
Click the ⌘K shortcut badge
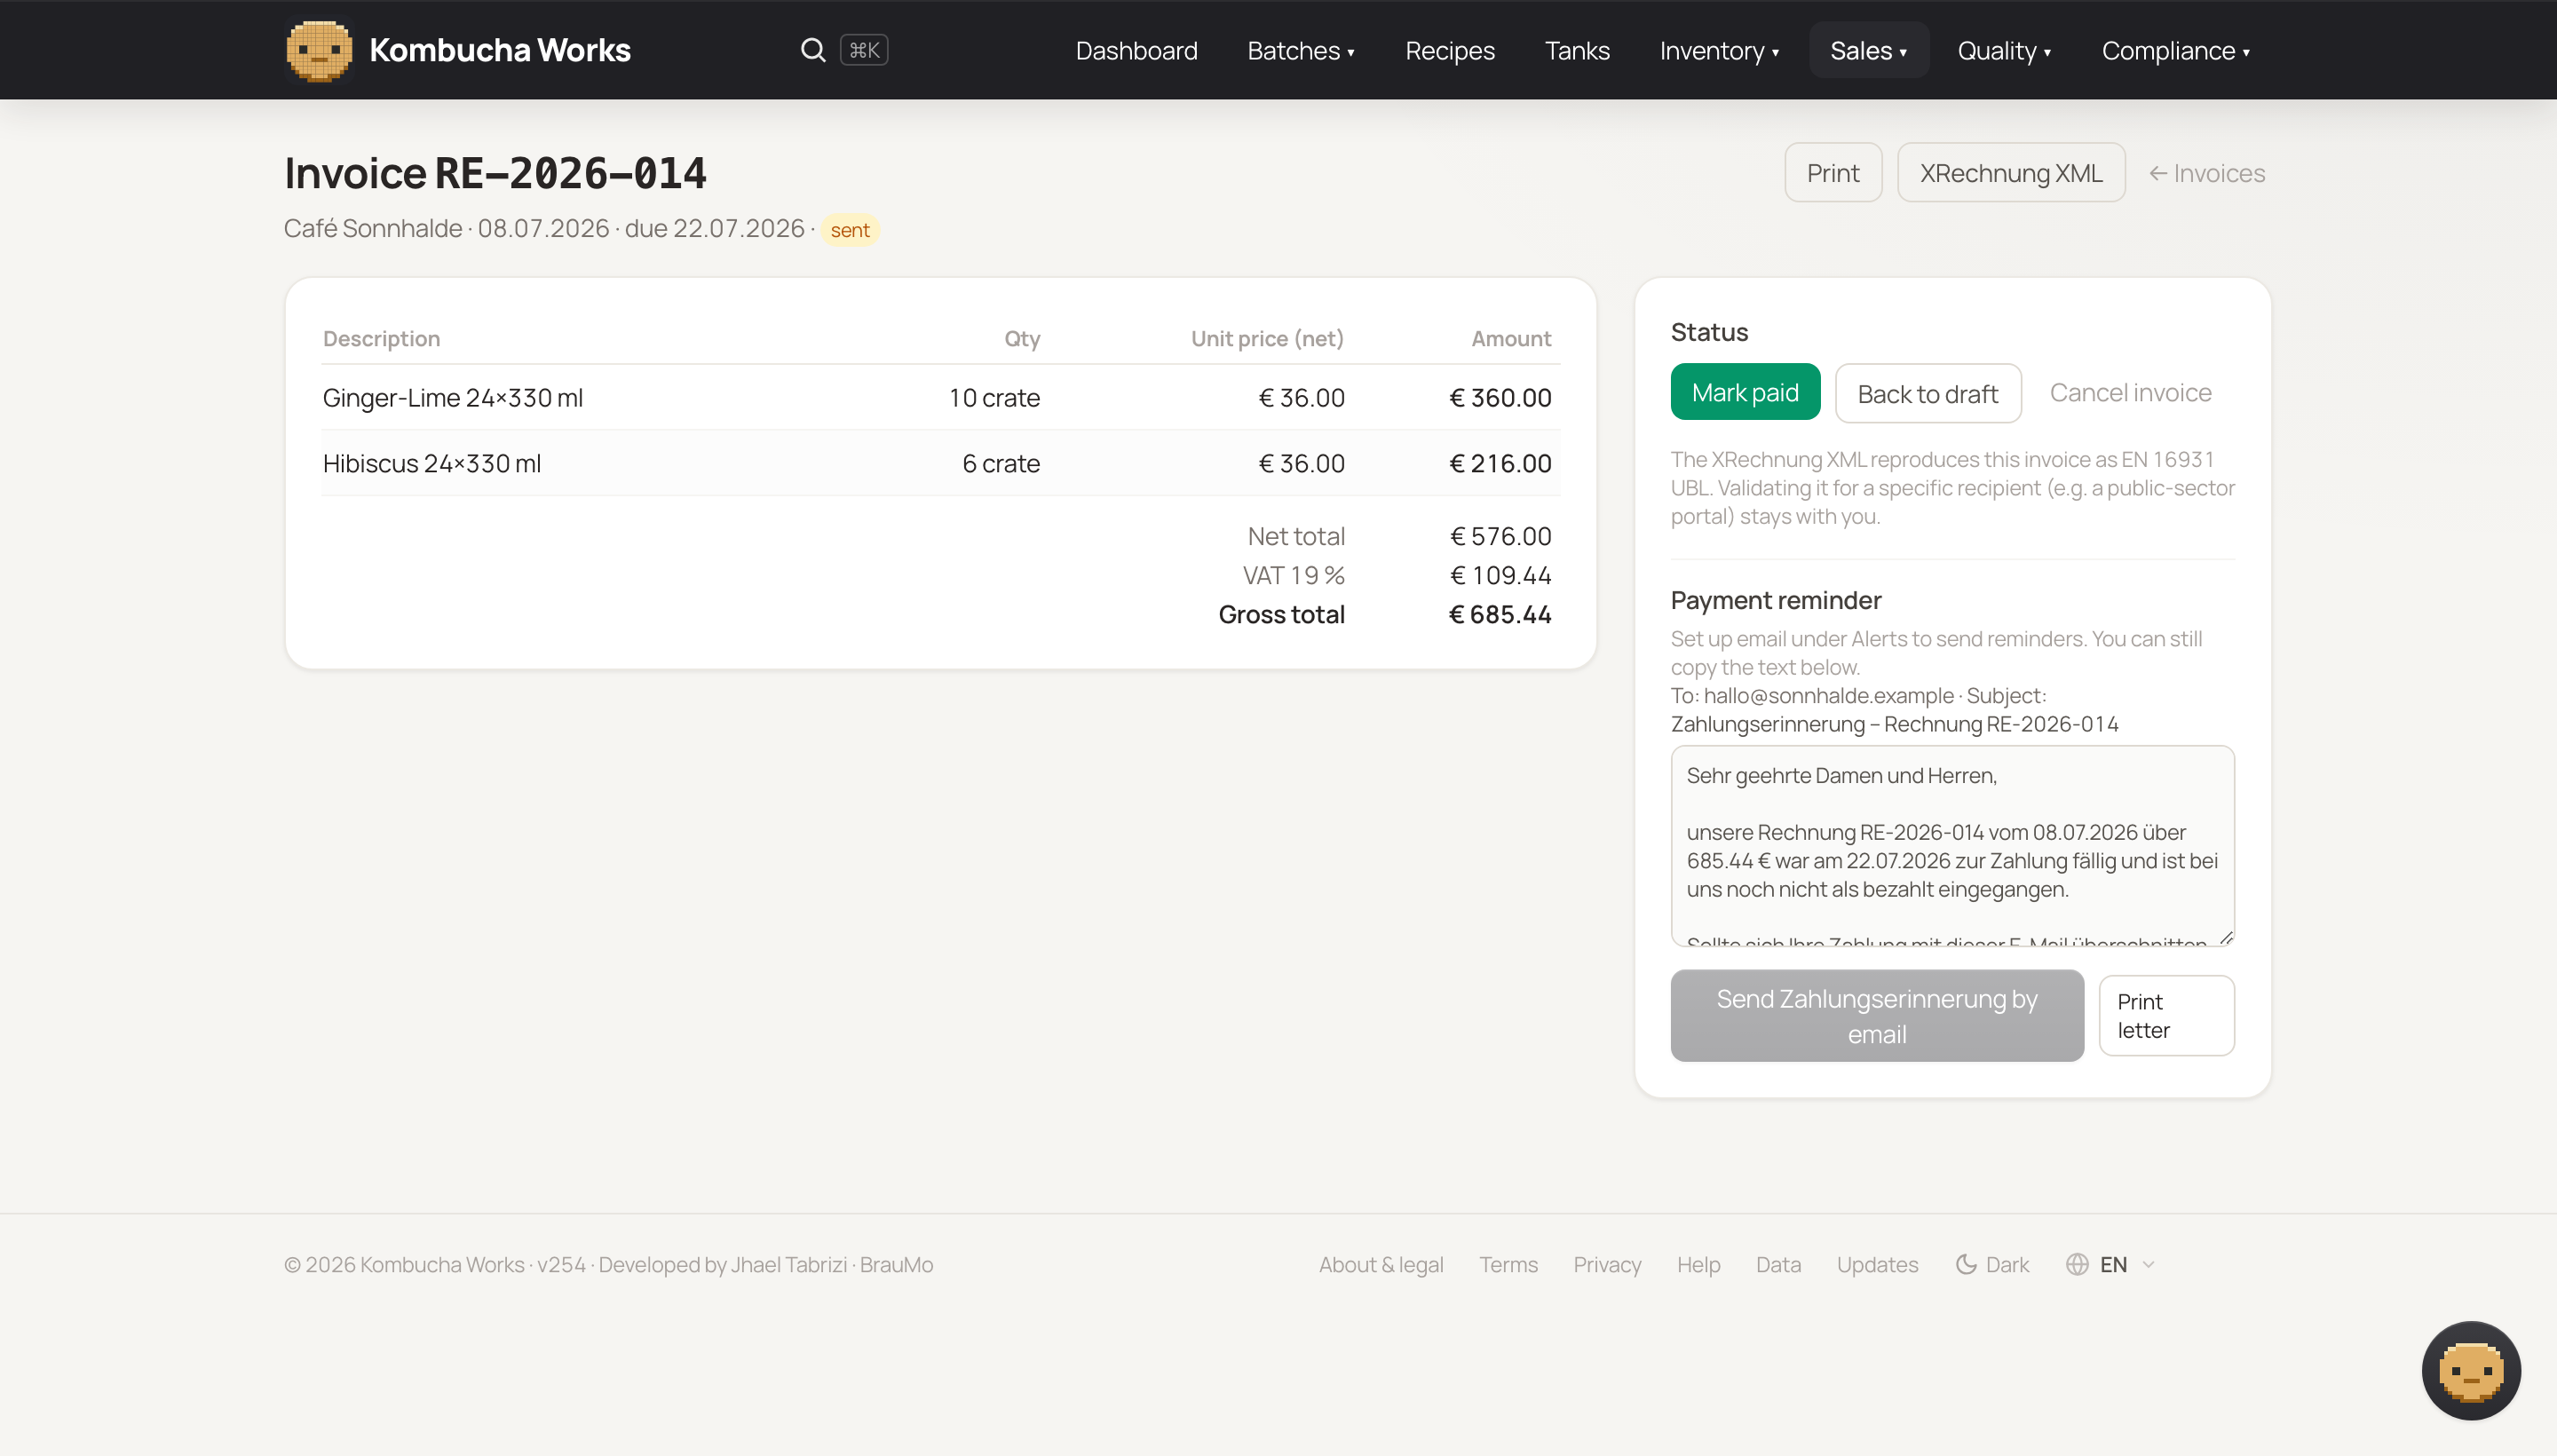pos(864,50)
